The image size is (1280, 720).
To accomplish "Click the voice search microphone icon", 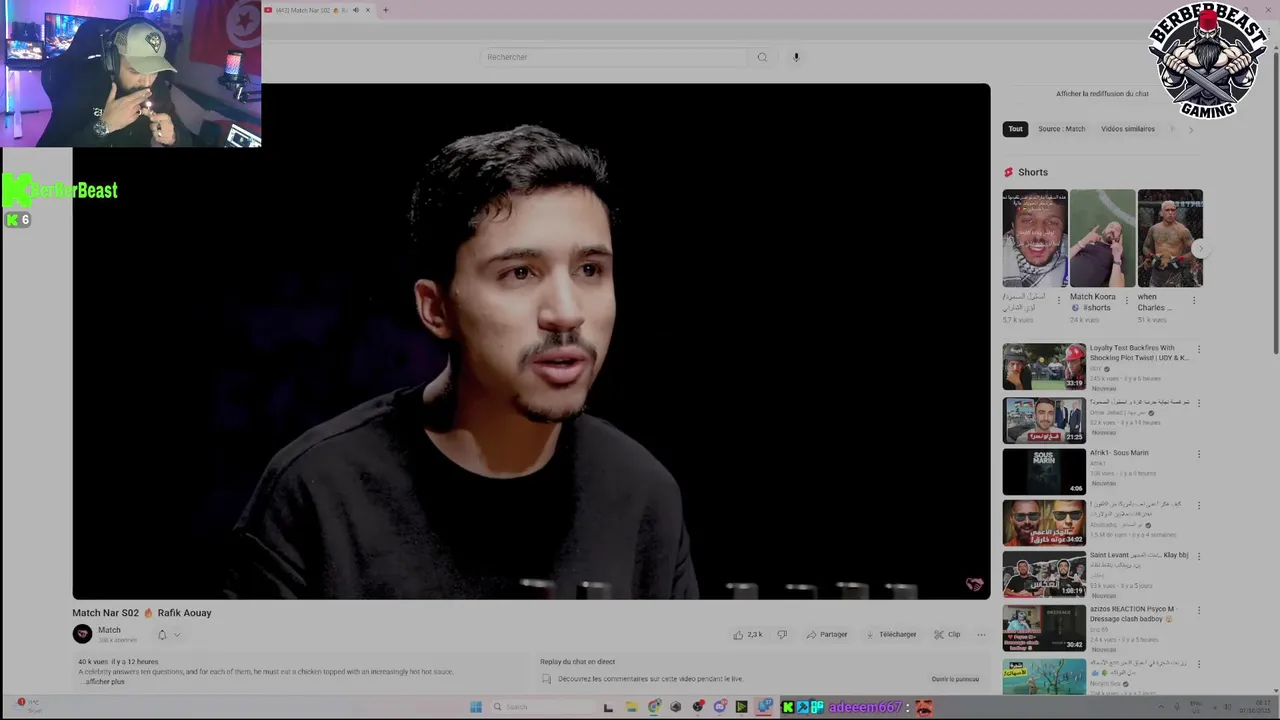I will (x=796, y=57).
